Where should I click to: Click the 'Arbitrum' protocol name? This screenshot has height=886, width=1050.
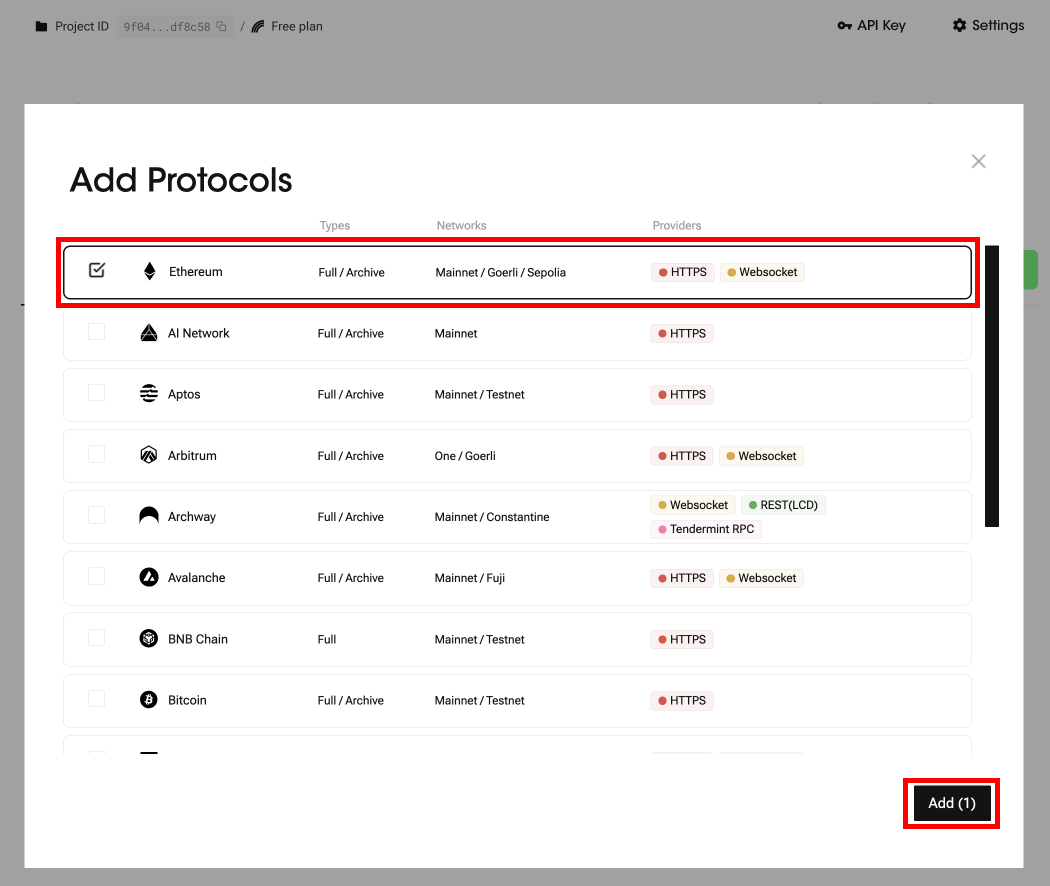coord(192,455)
